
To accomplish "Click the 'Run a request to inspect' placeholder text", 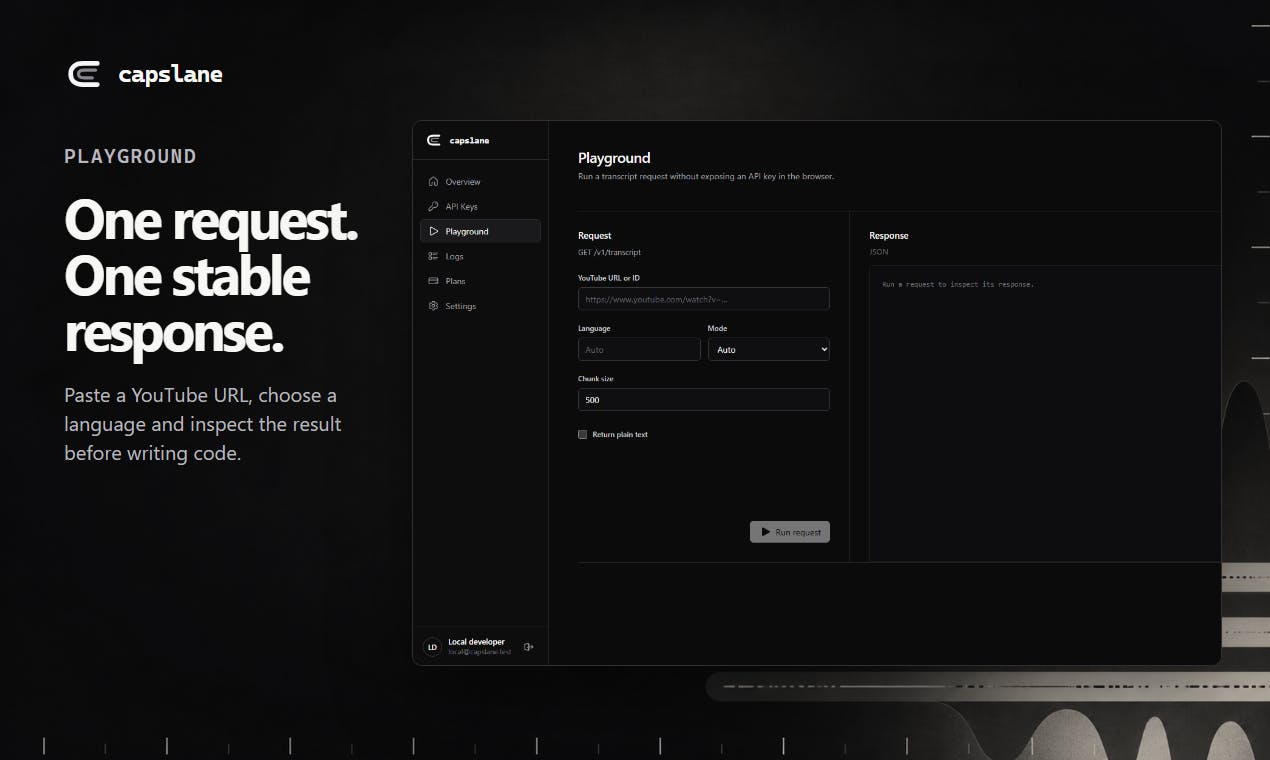I will pos(958,284).
